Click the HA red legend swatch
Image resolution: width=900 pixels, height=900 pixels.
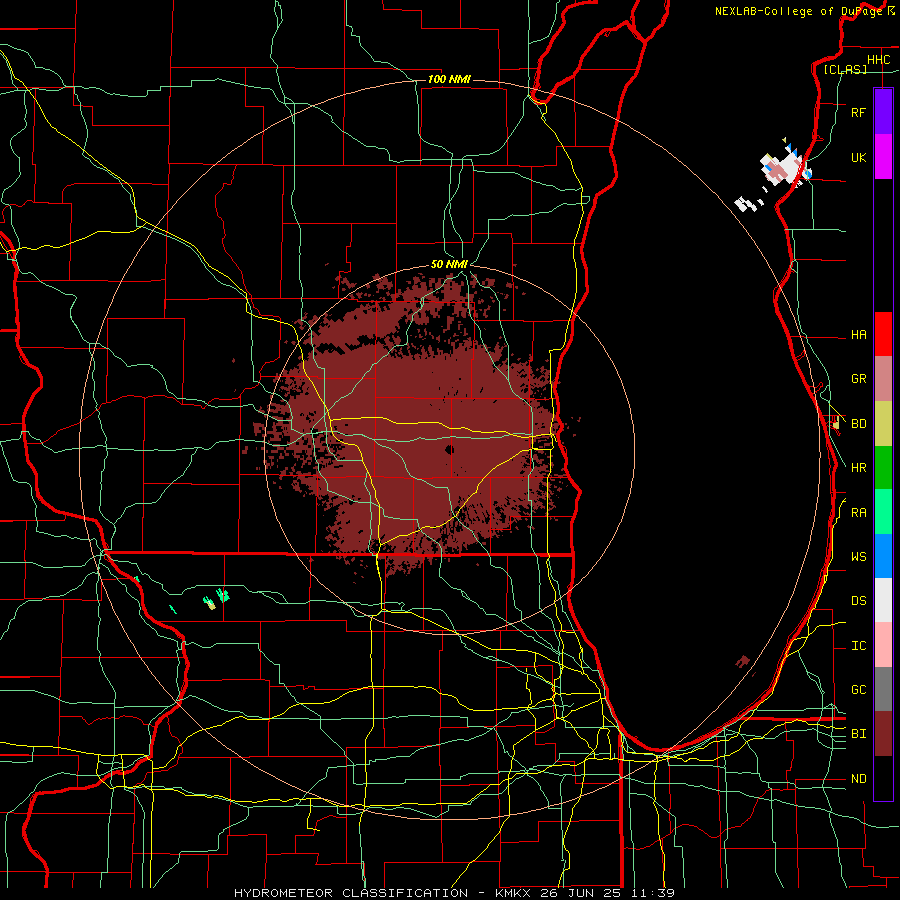[x=883, y=334]
